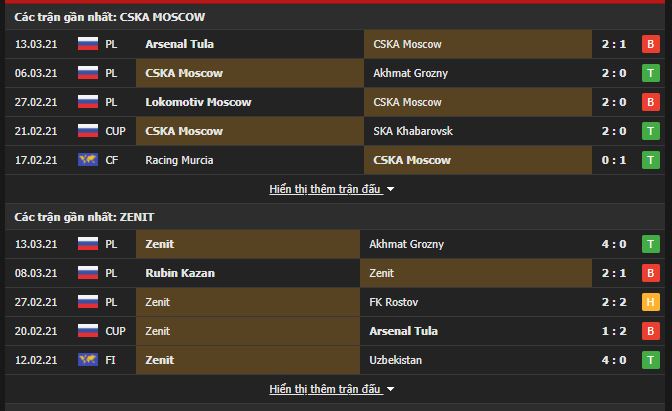Viewport: 672px width, 411px height.
Task: Select Lokomotiv Moscow team name
Action: pyautogui.click(x=198, y=102)
